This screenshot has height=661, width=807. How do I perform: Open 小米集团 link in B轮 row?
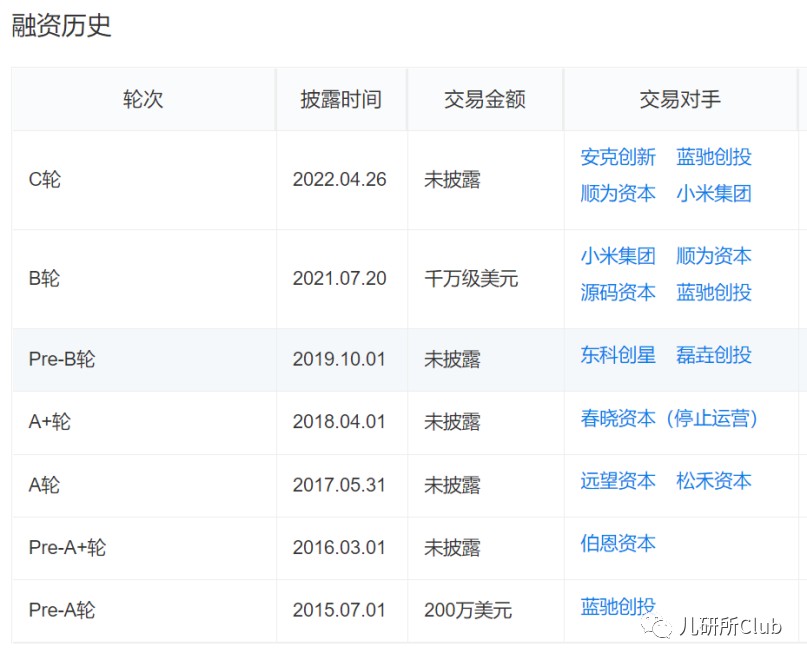(x=618, y=256)
